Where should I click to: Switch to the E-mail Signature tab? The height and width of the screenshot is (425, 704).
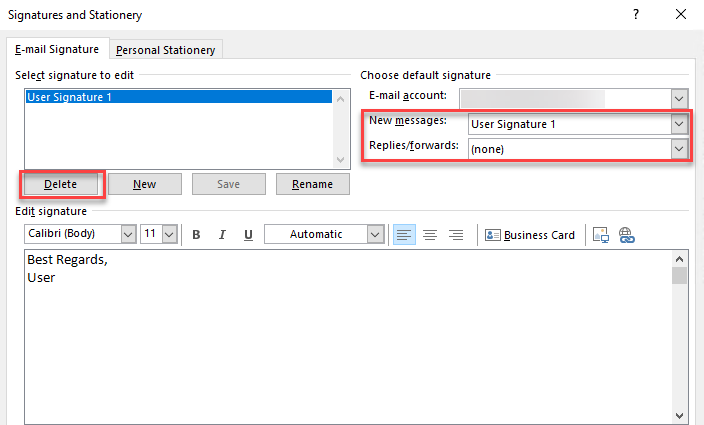click(57, 49)
